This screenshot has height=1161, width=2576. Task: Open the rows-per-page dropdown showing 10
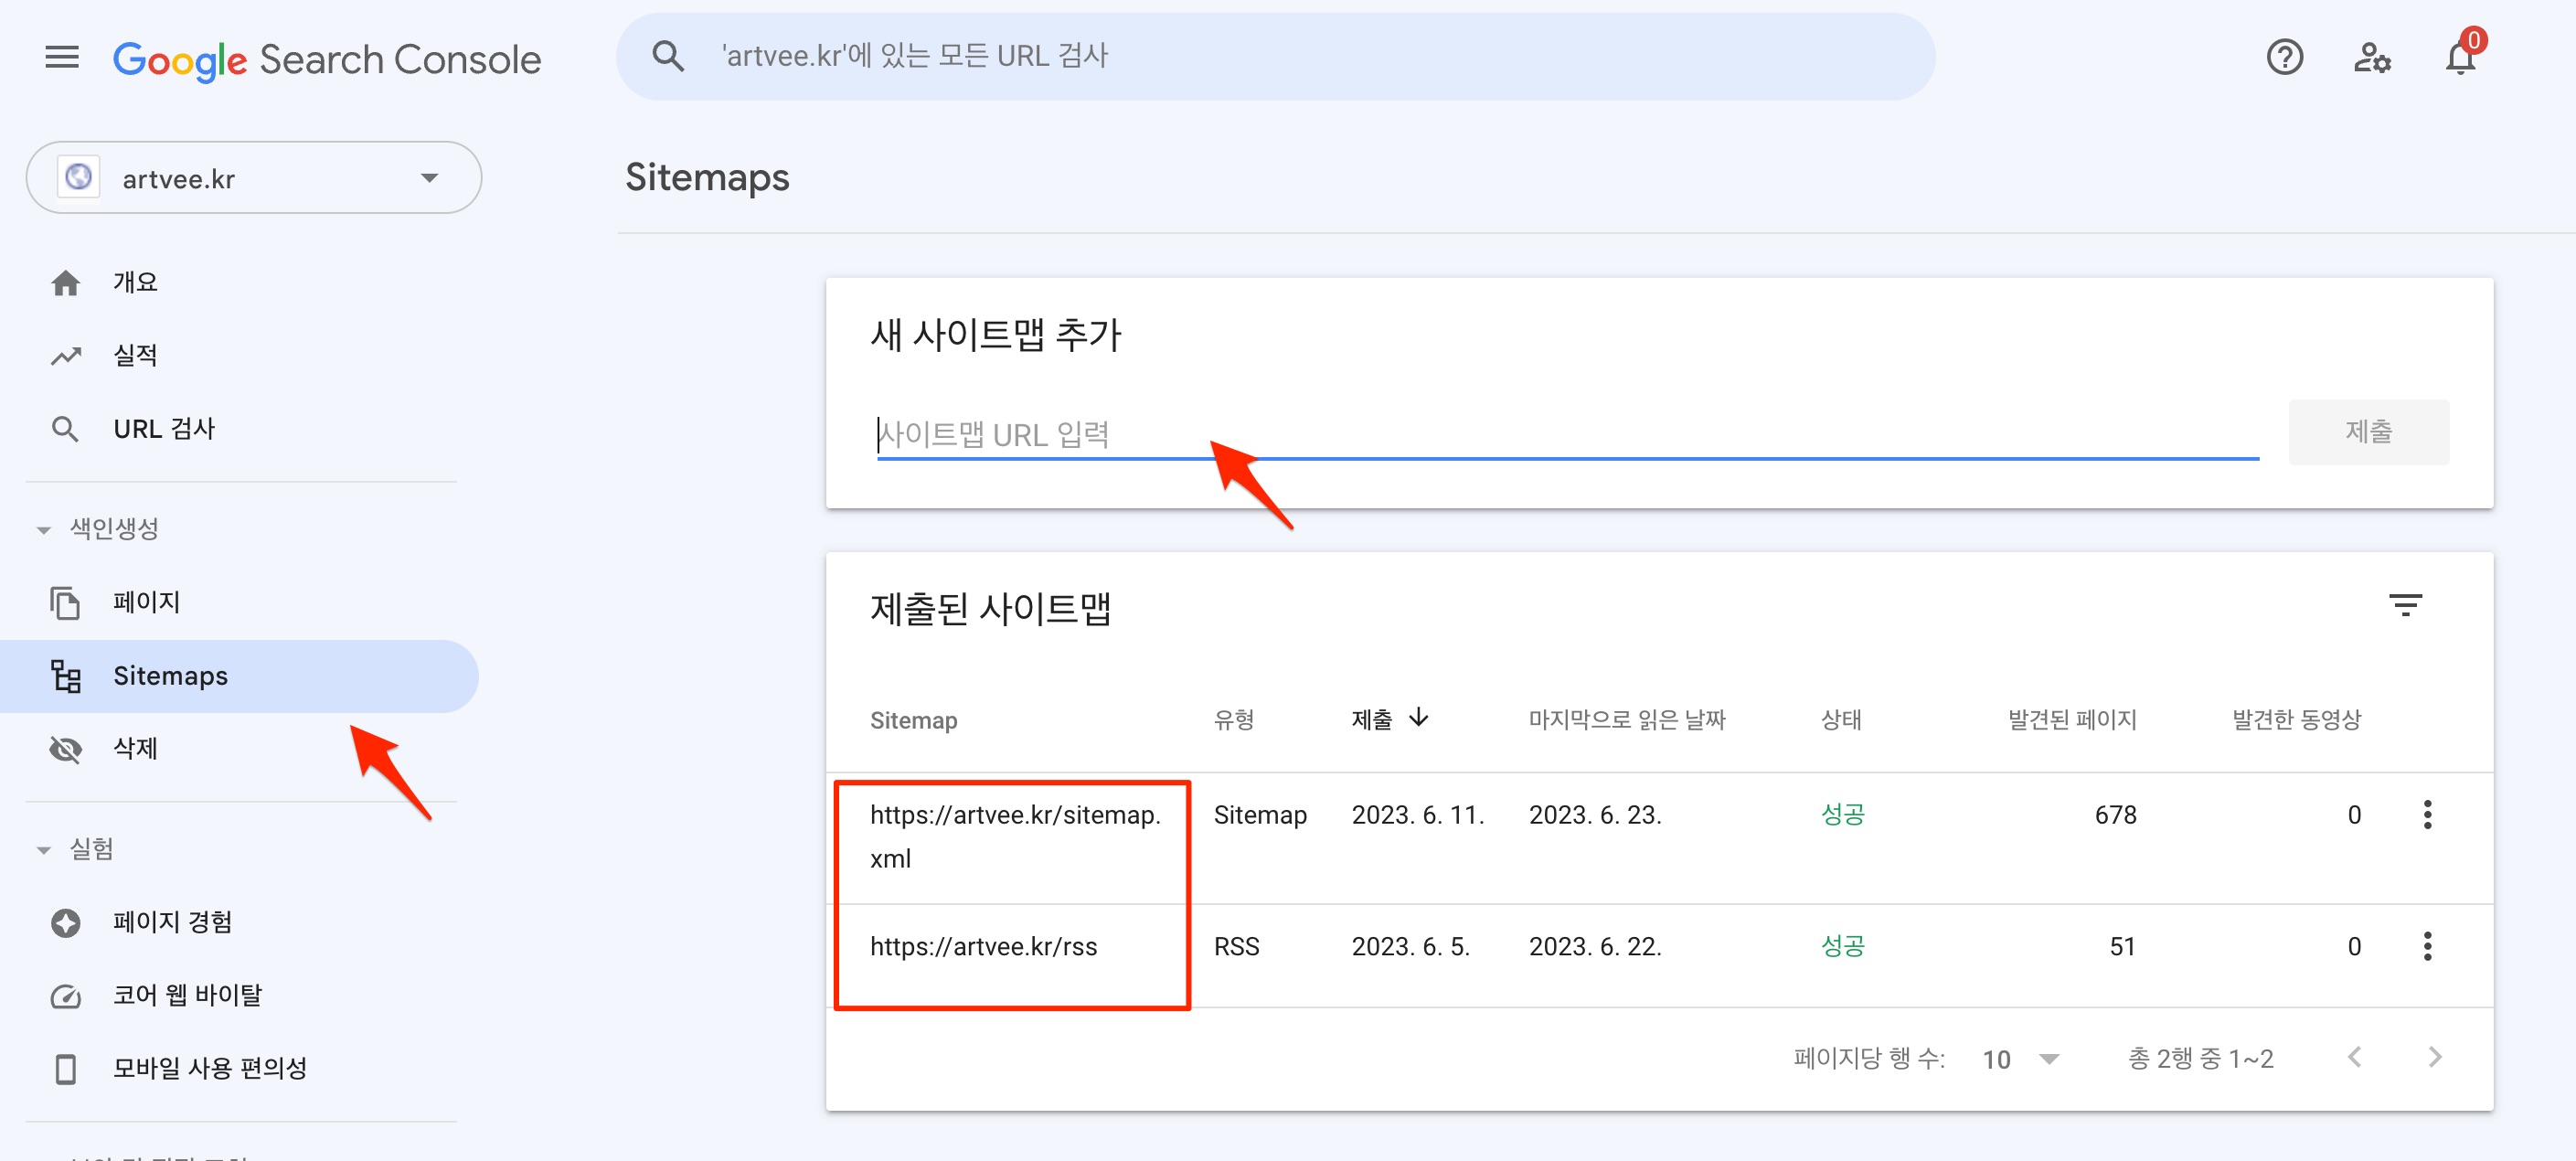pos(2020,1059)
